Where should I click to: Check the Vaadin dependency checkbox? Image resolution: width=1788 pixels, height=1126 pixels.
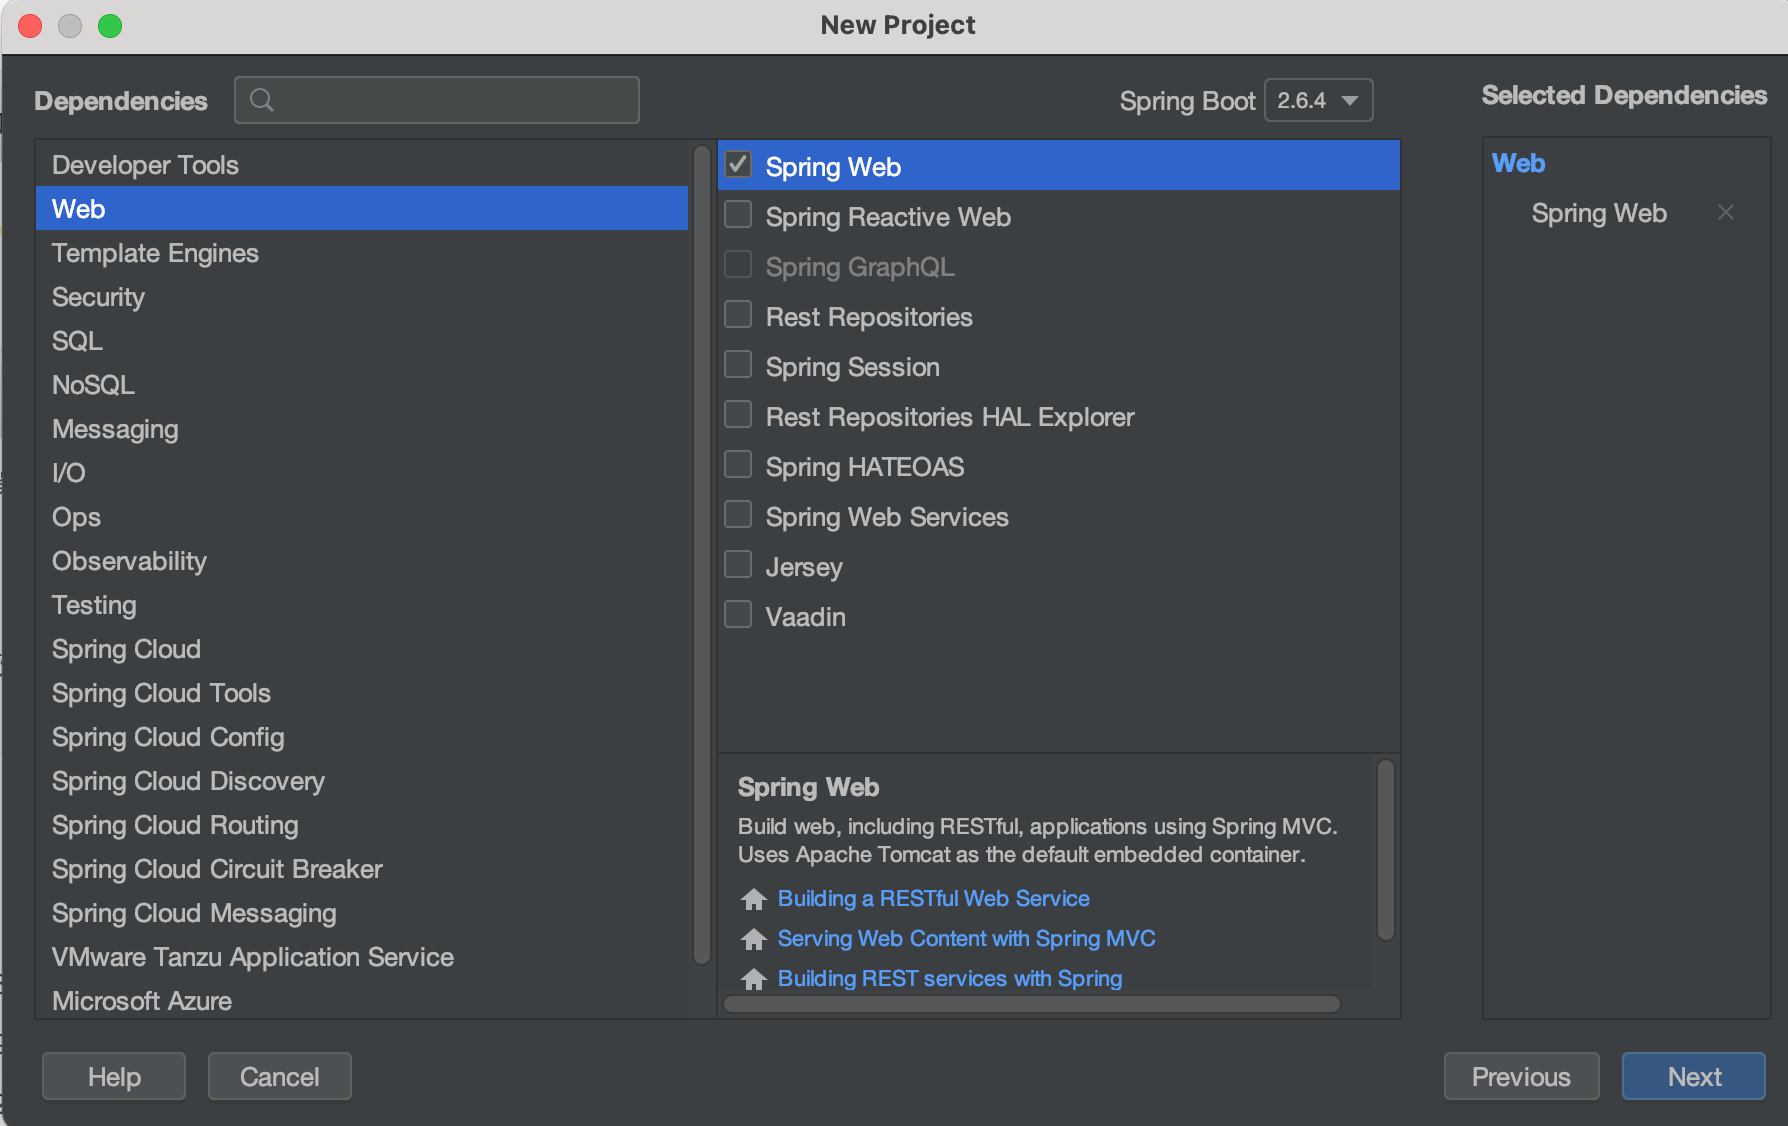click(x=738, y=615)
